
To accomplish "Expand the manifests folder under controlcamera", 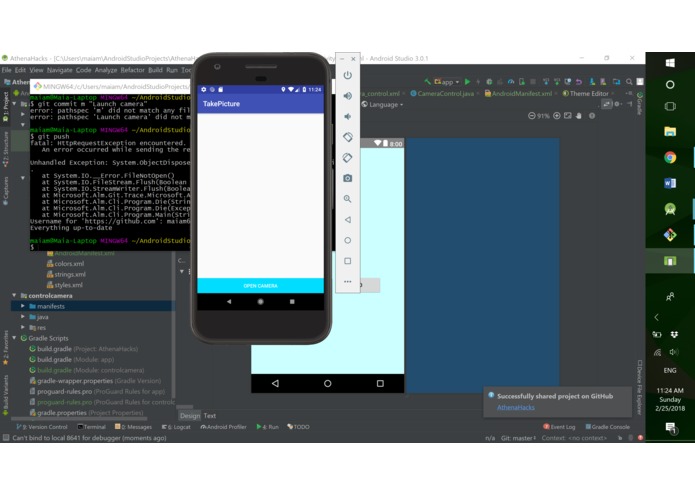I will pos(23,306).
